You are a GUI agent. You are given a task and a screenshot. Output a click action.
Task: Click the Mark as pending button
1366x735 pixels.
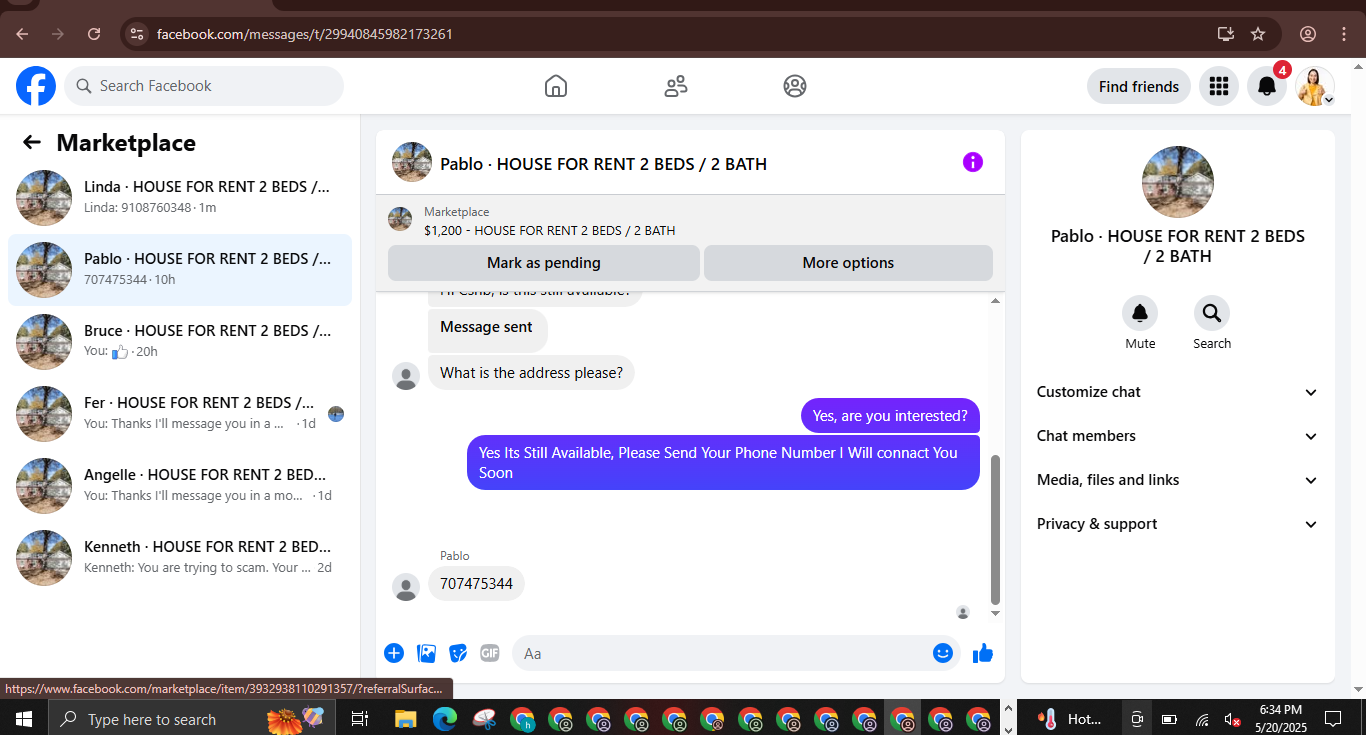tap(544, 263)
